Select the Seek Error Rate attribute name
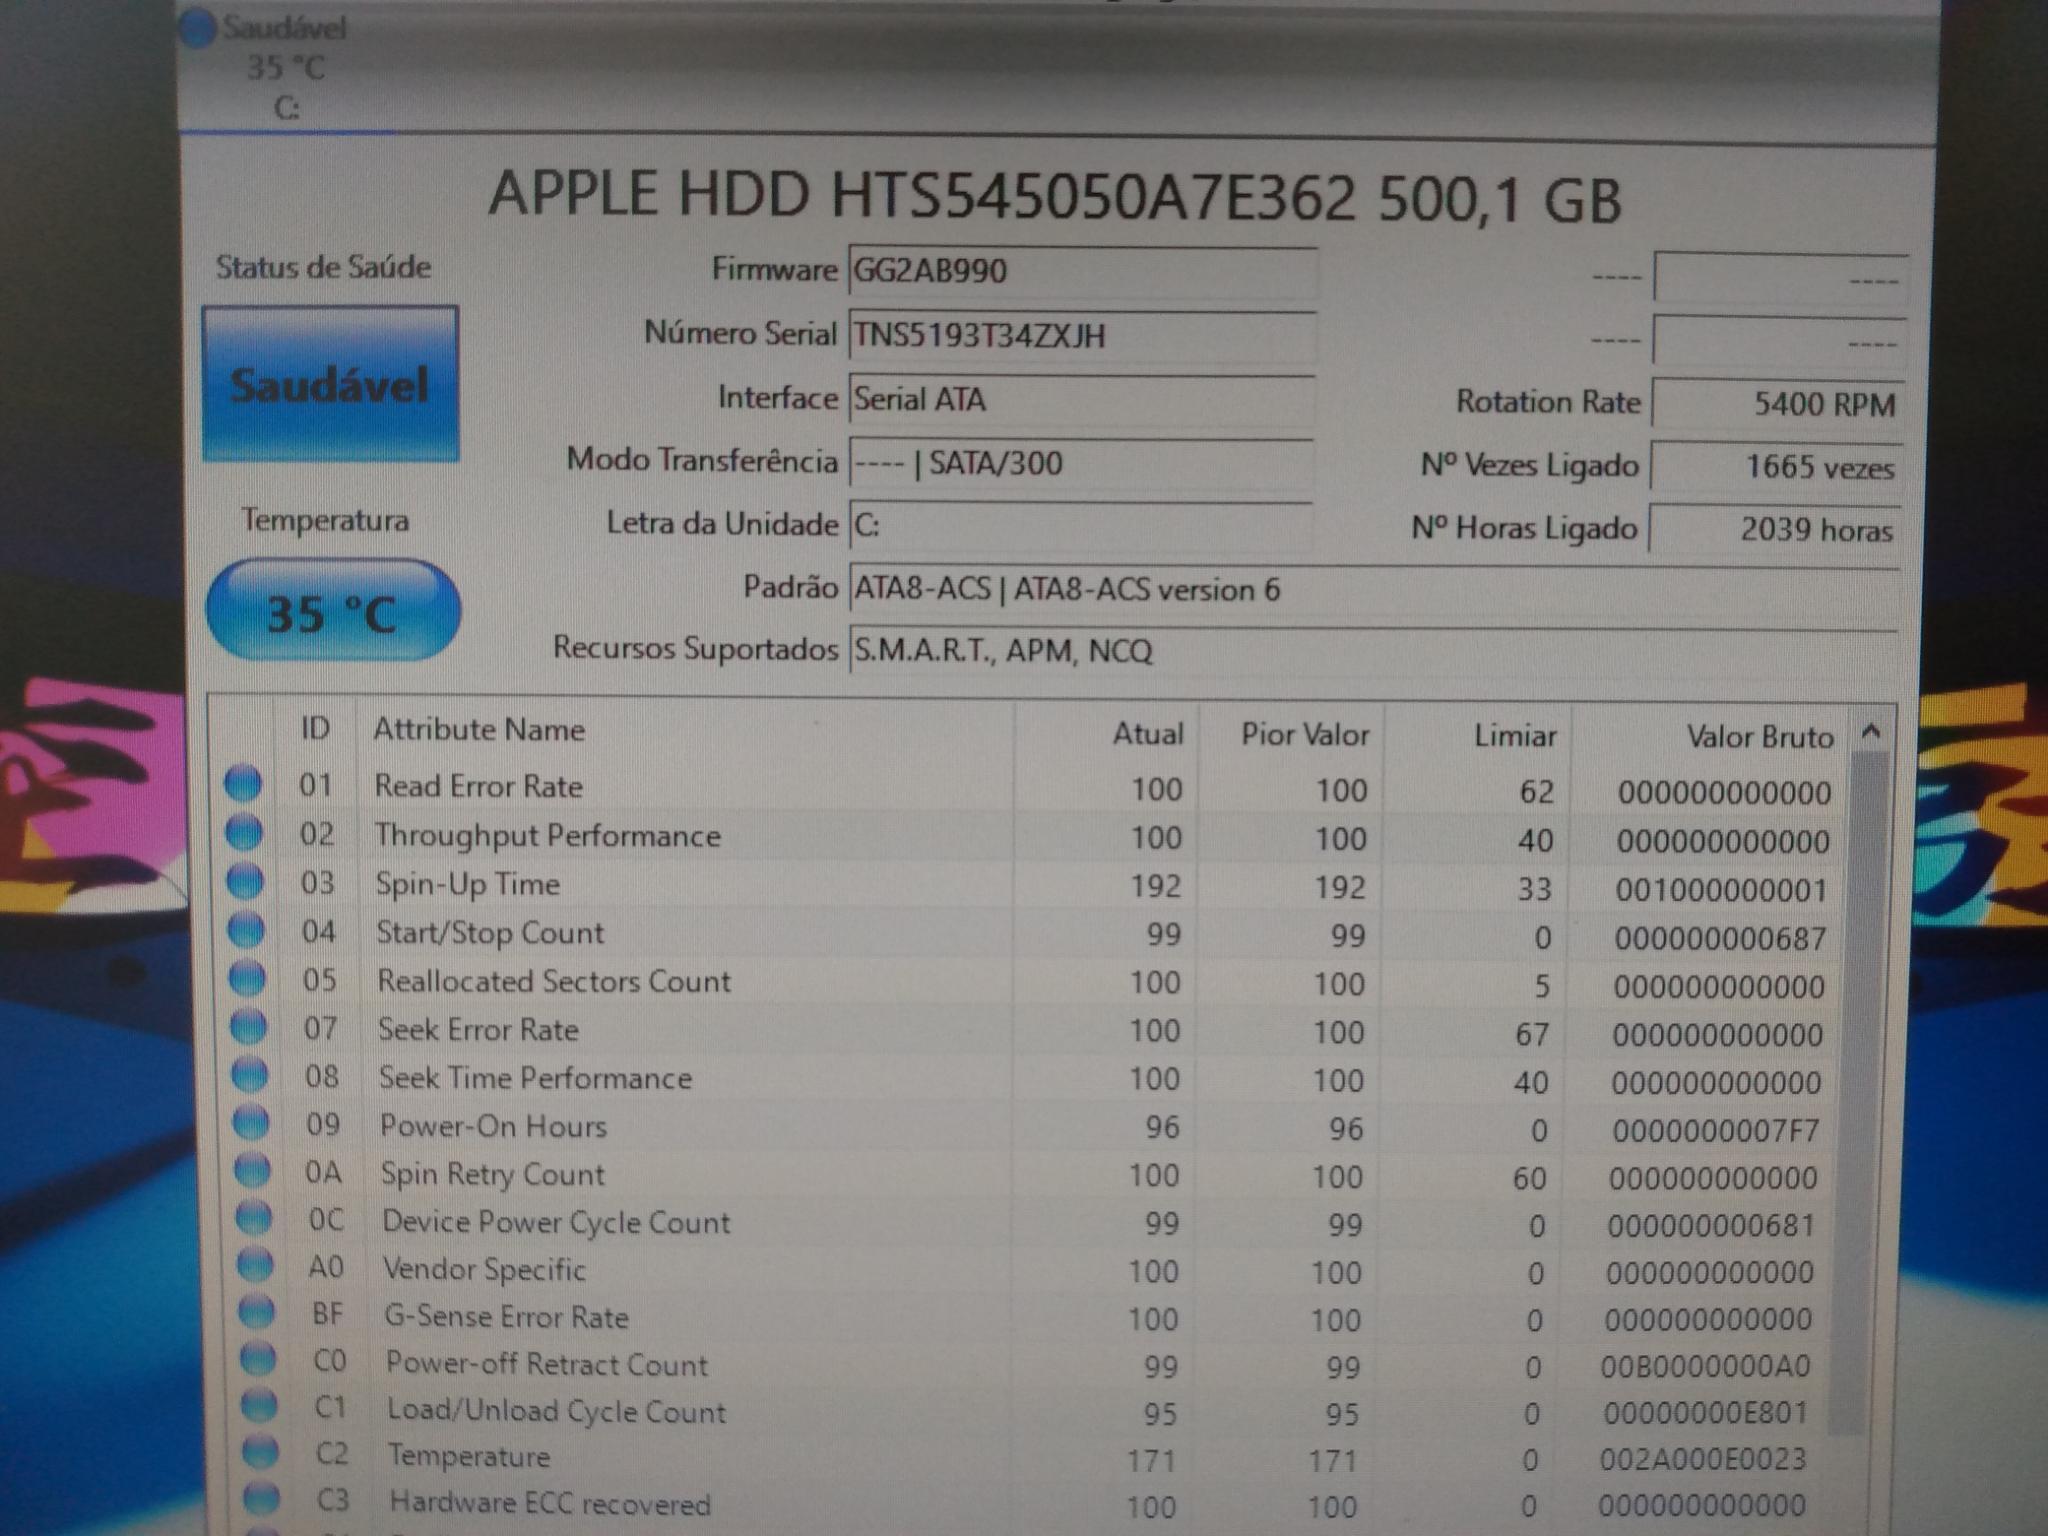The height and width of the screenshot is (1536, 2048). pyautogui.click(x=478, y=1030)
